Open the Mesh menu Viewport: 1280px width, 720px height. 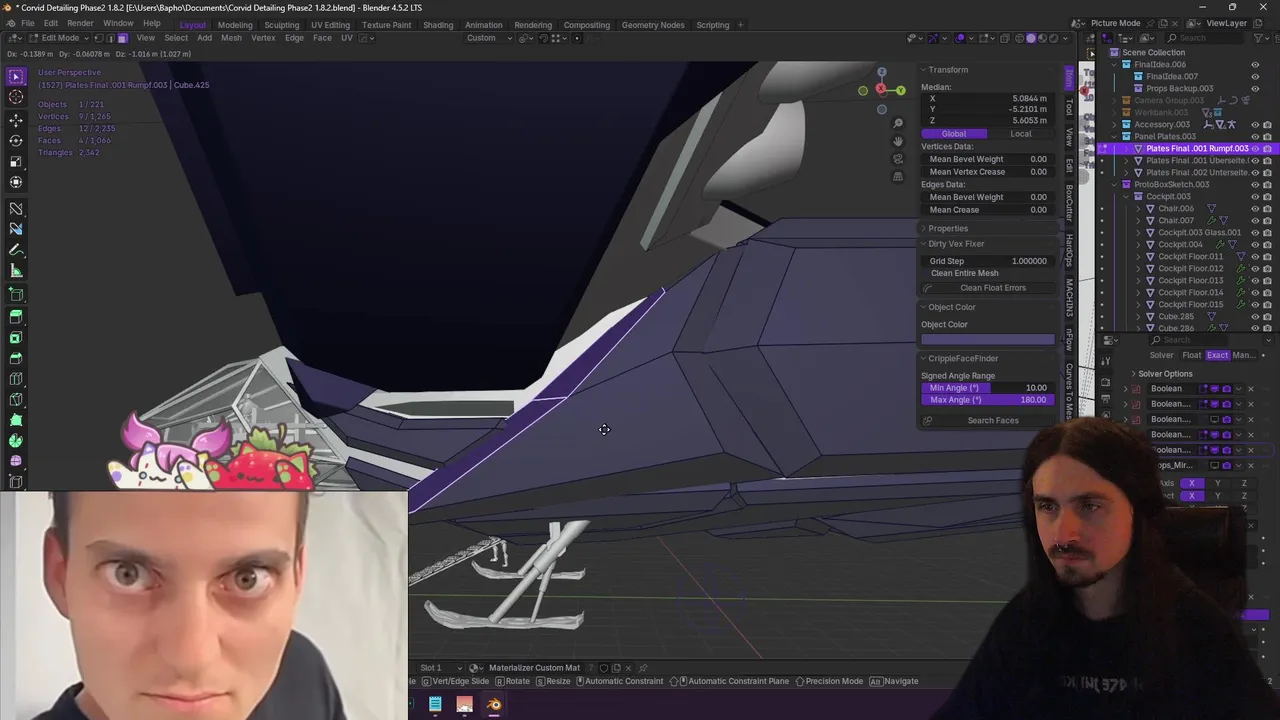click(231, 38)
